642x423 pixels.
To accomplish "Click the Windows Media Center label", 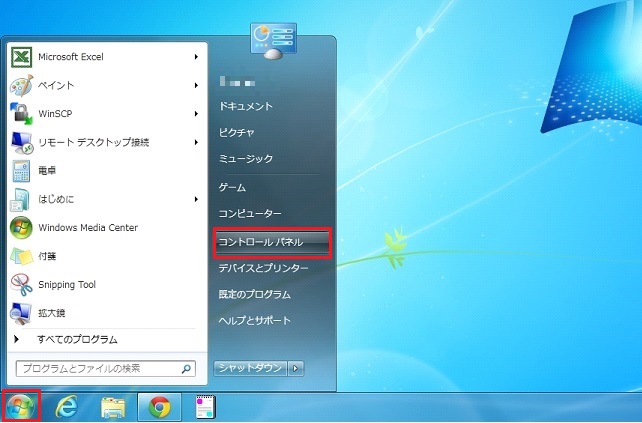I will click(88, 228).
